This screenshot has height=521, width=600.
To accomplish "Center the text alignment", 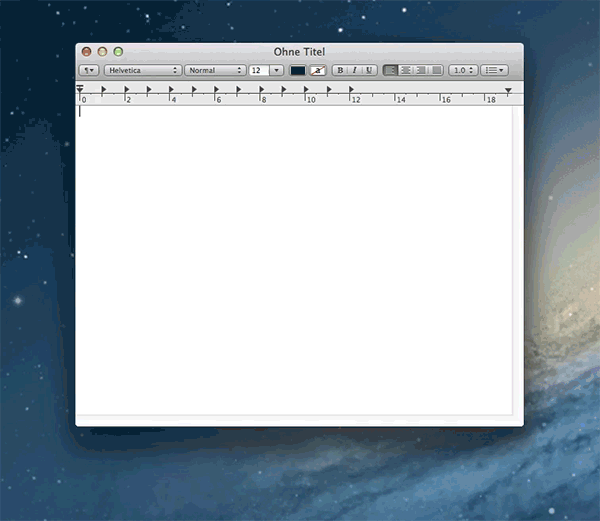I will 406,70.
